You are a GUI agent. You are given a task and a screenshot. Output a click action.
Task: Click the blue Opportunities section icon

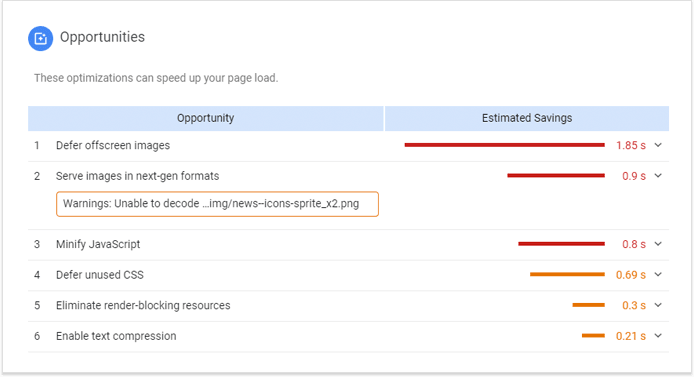[41, 38]
